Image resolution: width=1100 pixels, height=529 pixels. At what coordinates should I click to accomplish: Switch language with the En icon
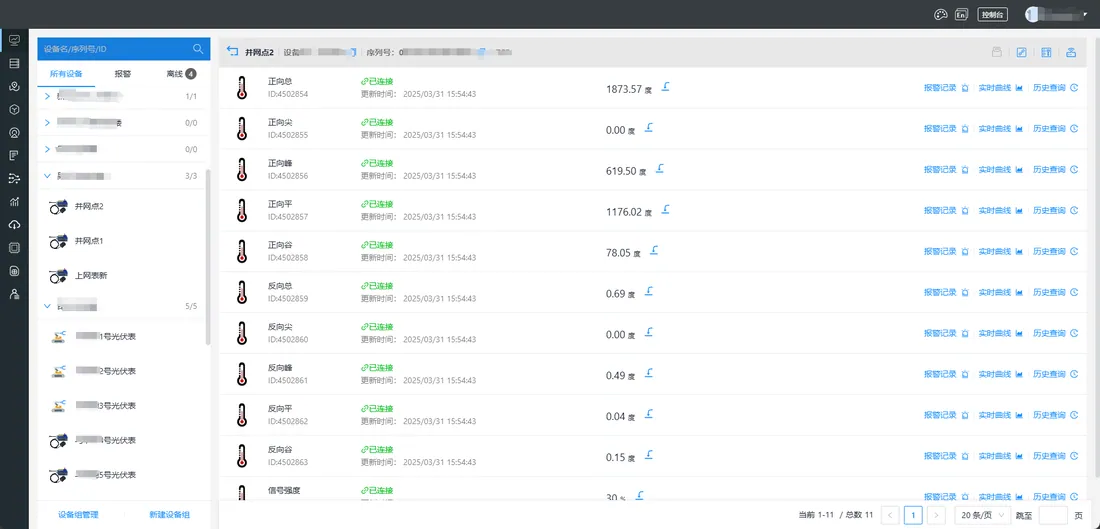962,15
